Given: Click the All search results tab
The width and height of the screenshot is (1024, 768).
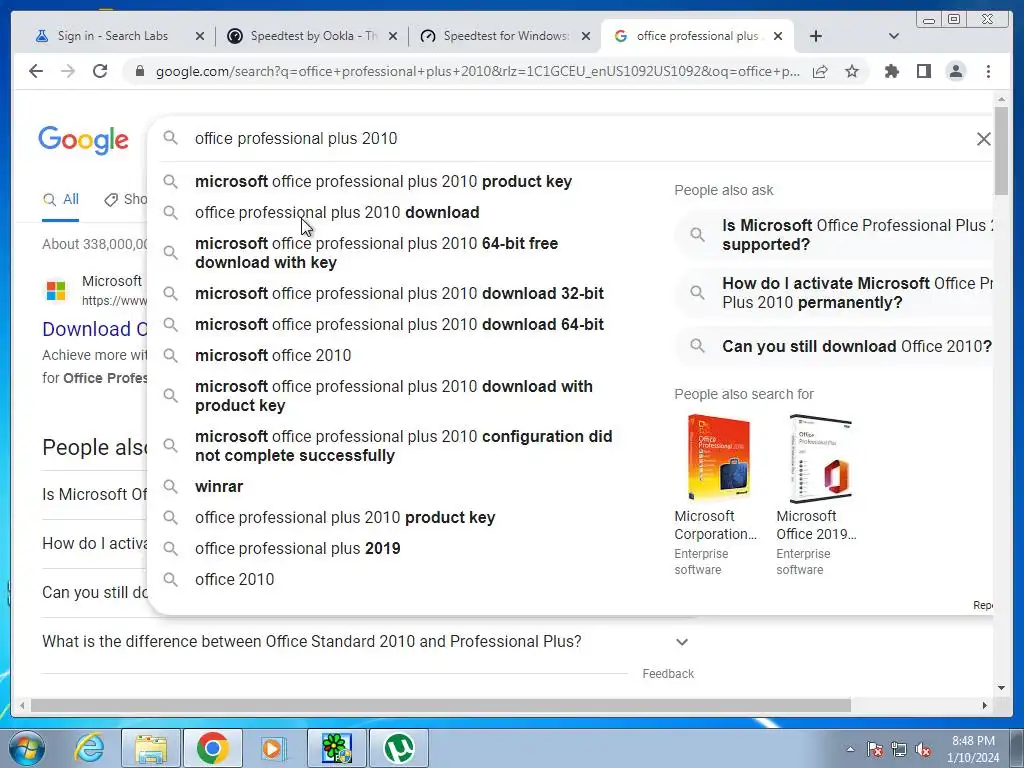Looking at the screenshot, I should [61, 199].
